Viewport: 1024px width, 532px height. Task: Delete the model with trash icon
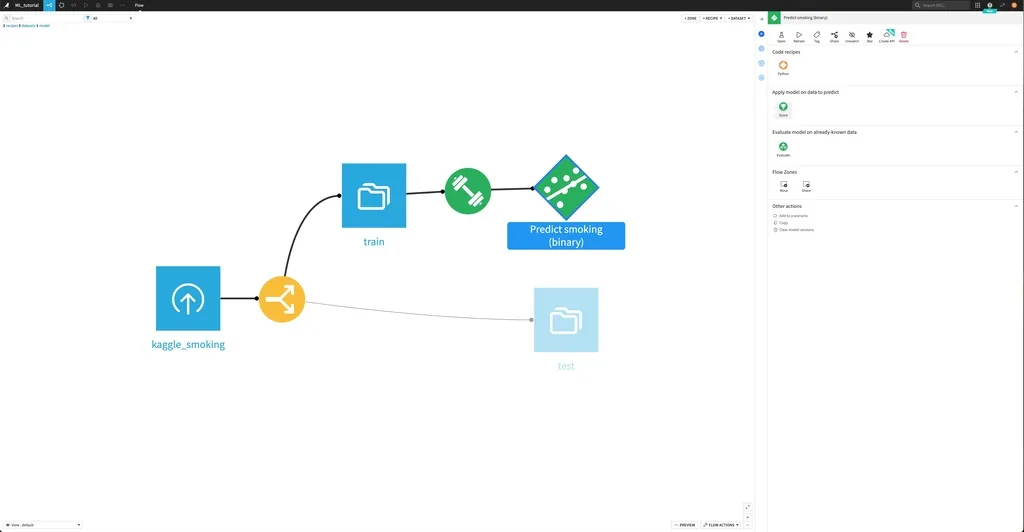904,37
